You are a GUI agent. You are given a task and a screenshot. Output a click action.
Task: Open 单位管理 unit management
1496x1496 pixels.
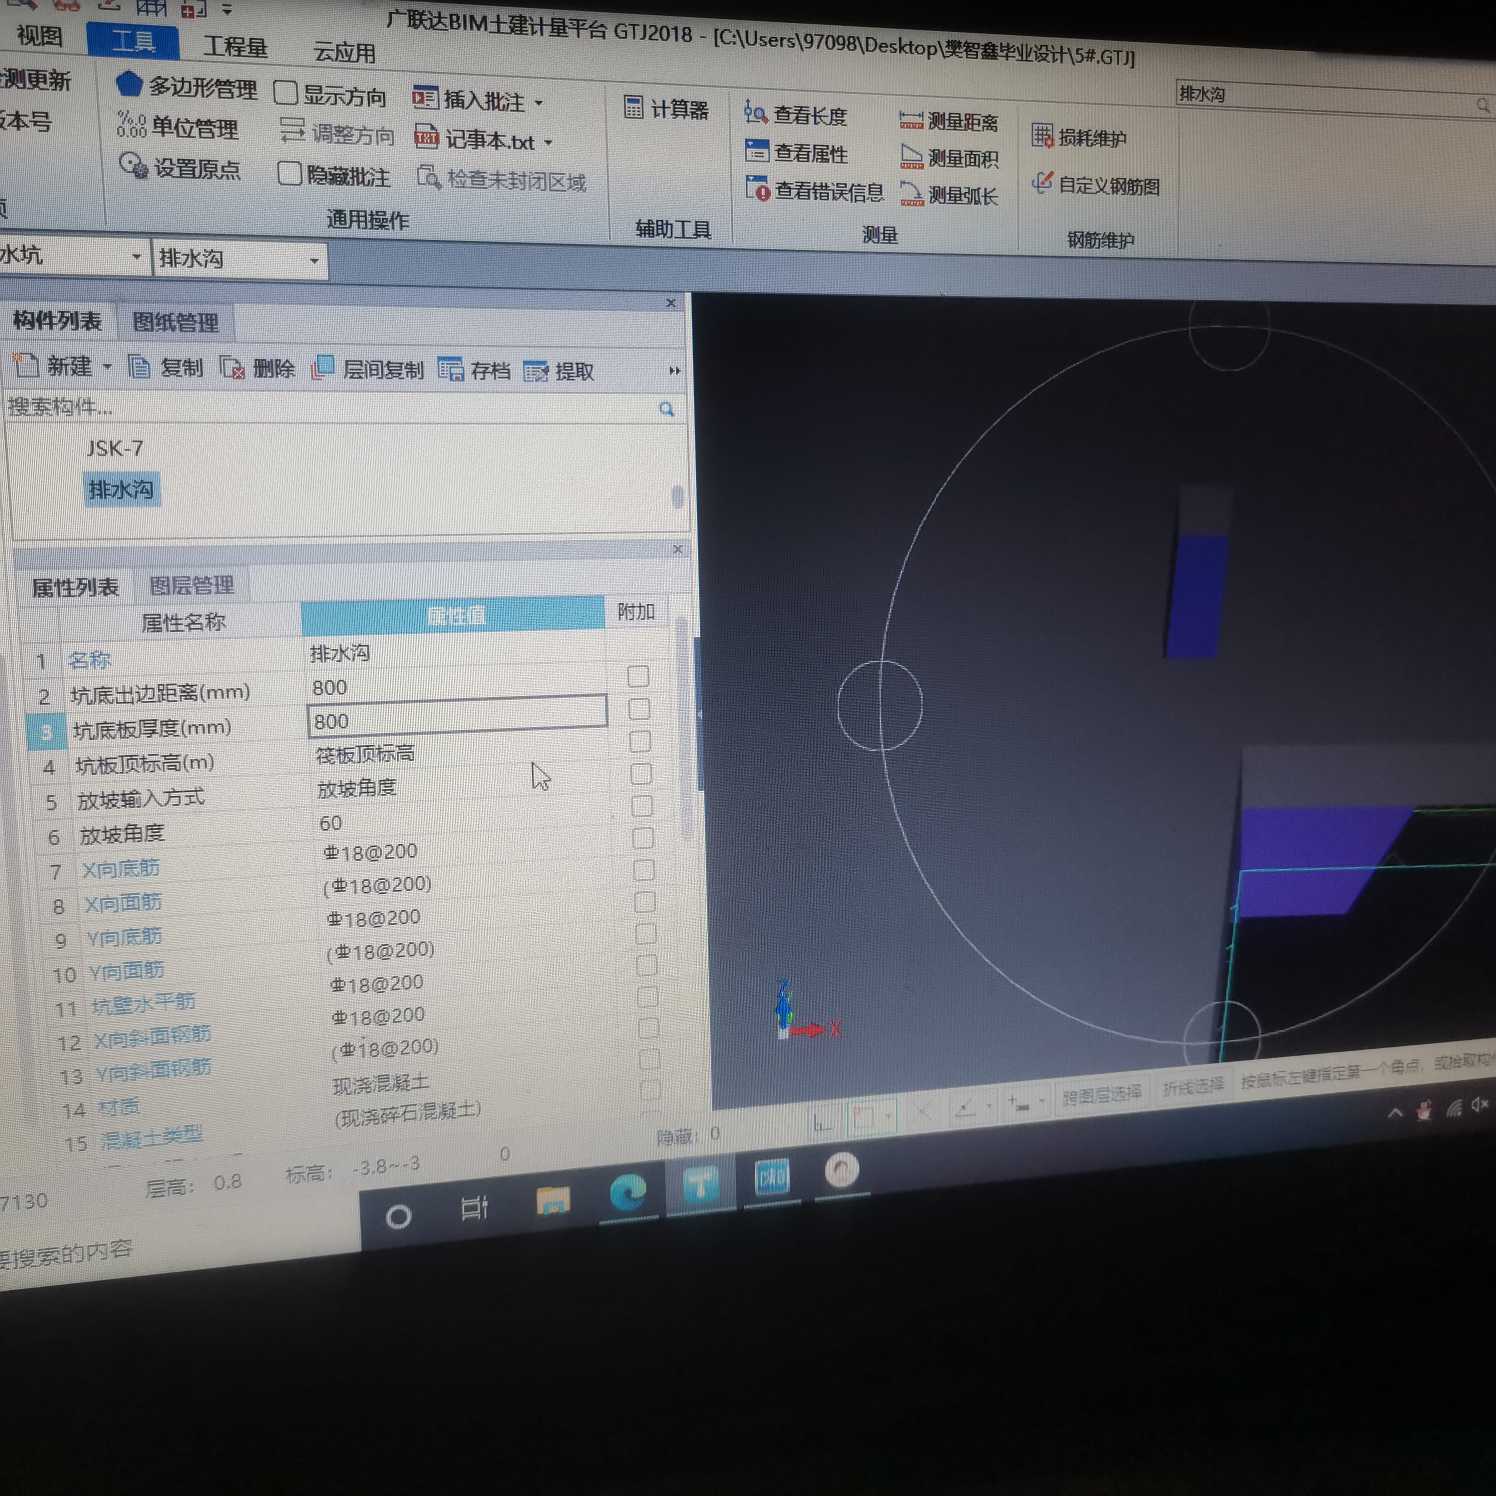pyautogui.click(x=177, y=127)
